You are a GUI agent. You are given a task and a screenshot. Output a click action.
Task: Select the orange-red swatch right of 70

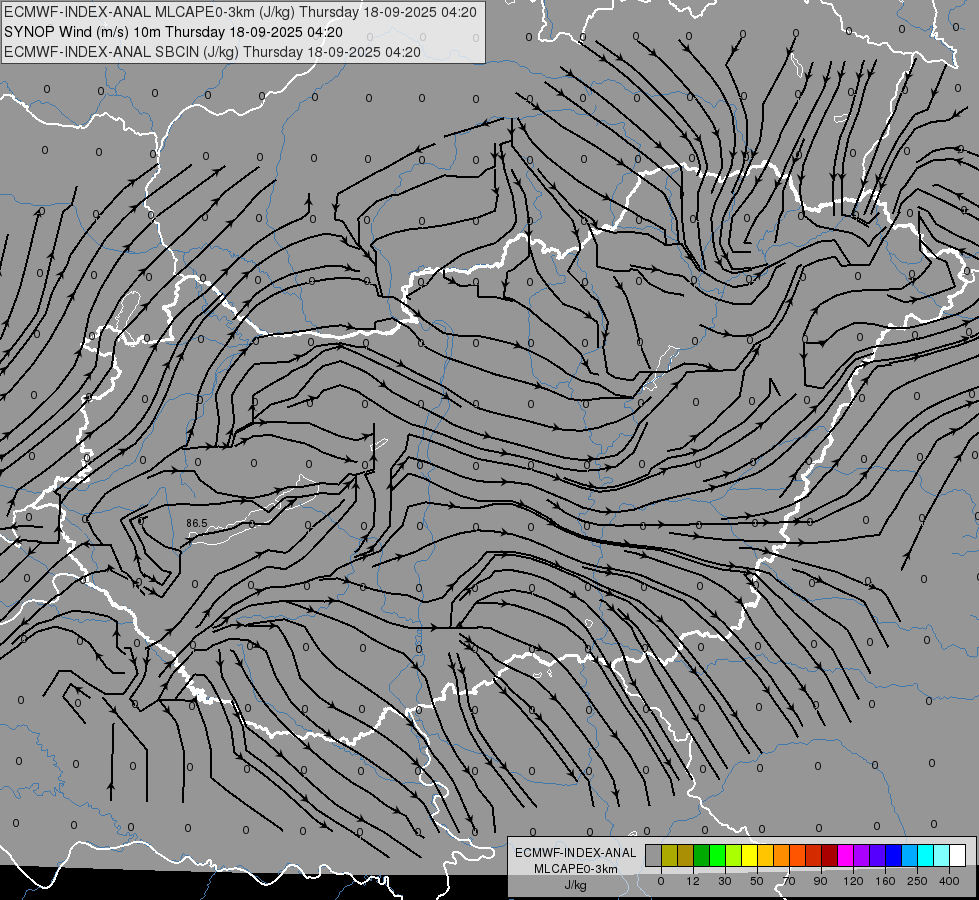point(797,855)
